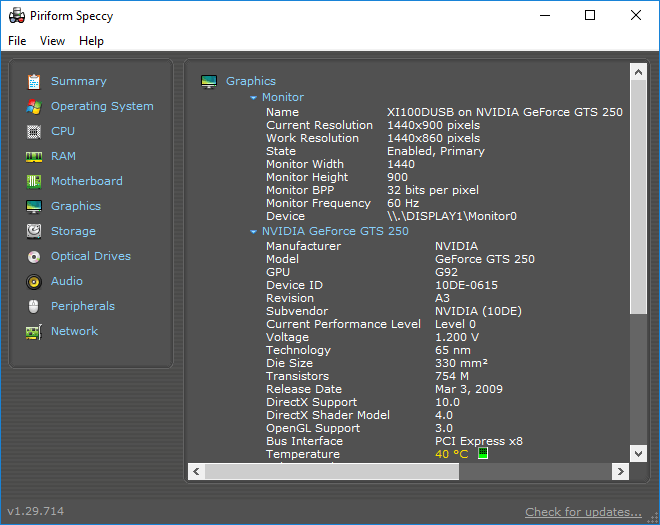Click the NVIDIA GeForce GTS 250 heading
This screenshot has height=525, width=660.
pyautogui.click(x=335, y=231)
